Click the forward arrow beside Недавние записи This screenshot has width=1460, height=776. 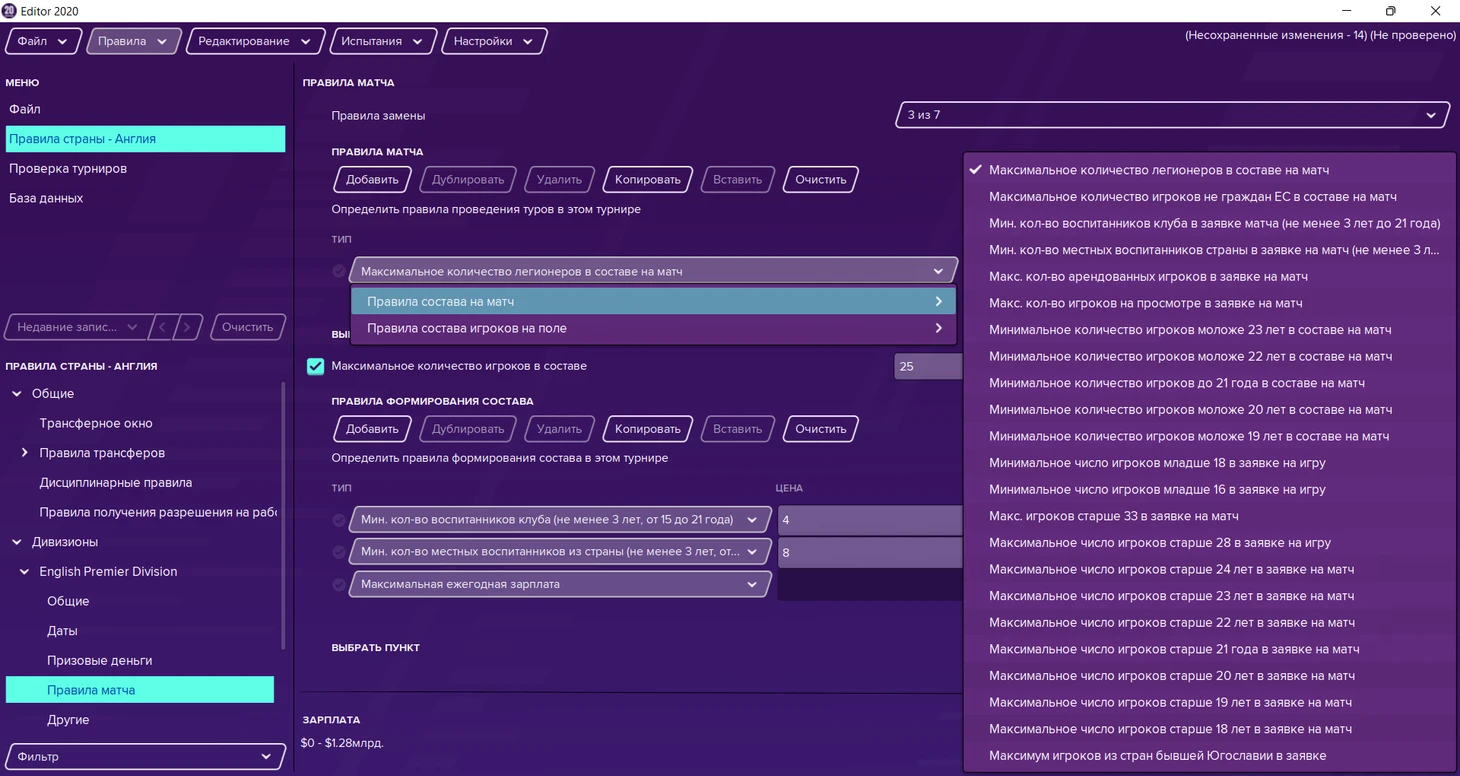point(188,327)
